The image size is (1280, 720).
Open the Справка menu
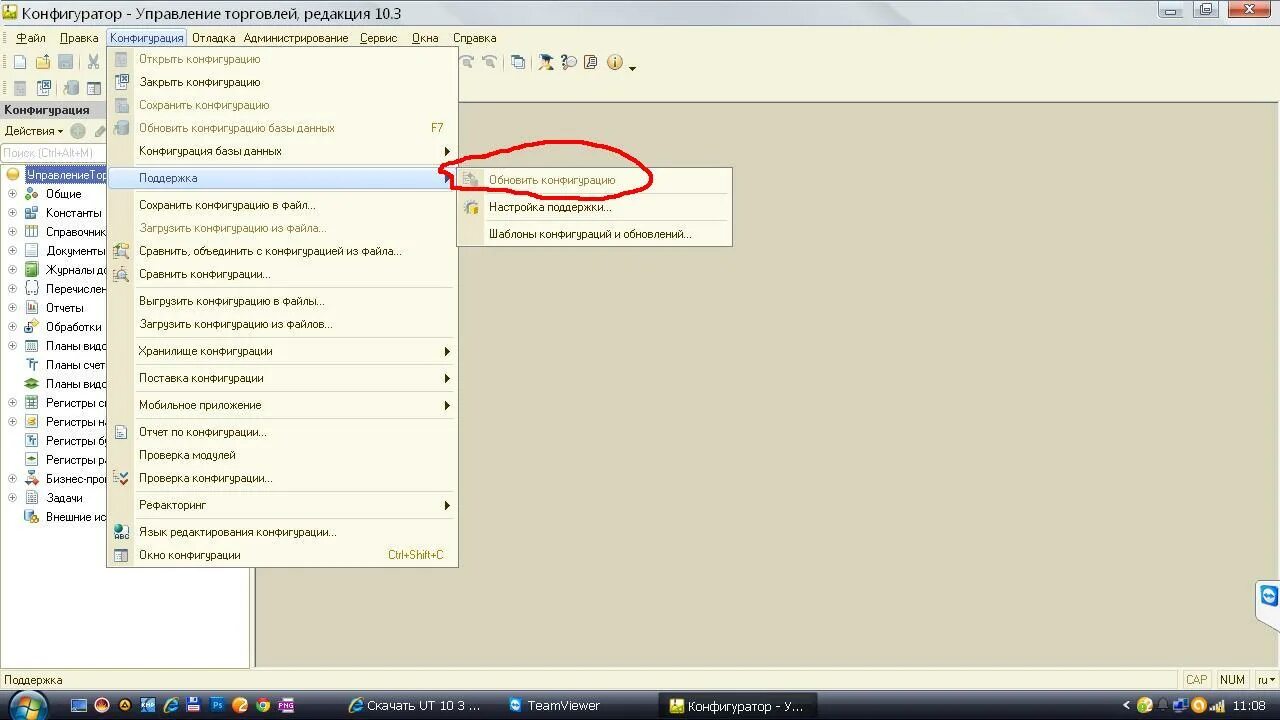[x=474, y=38]
